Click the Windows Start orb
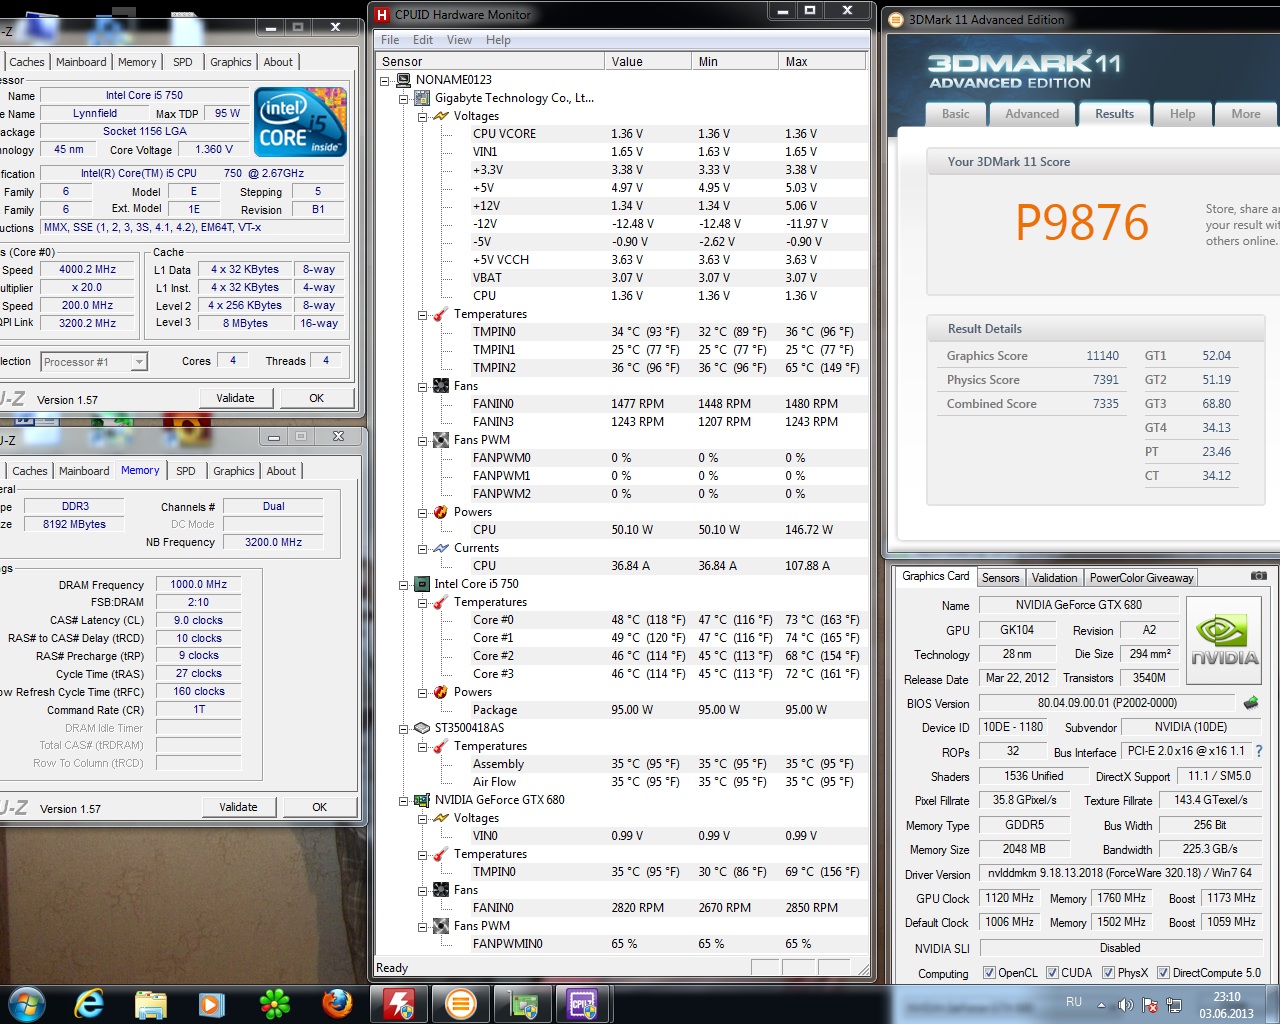The image size is (1280, 1024). pos(26,1003)
